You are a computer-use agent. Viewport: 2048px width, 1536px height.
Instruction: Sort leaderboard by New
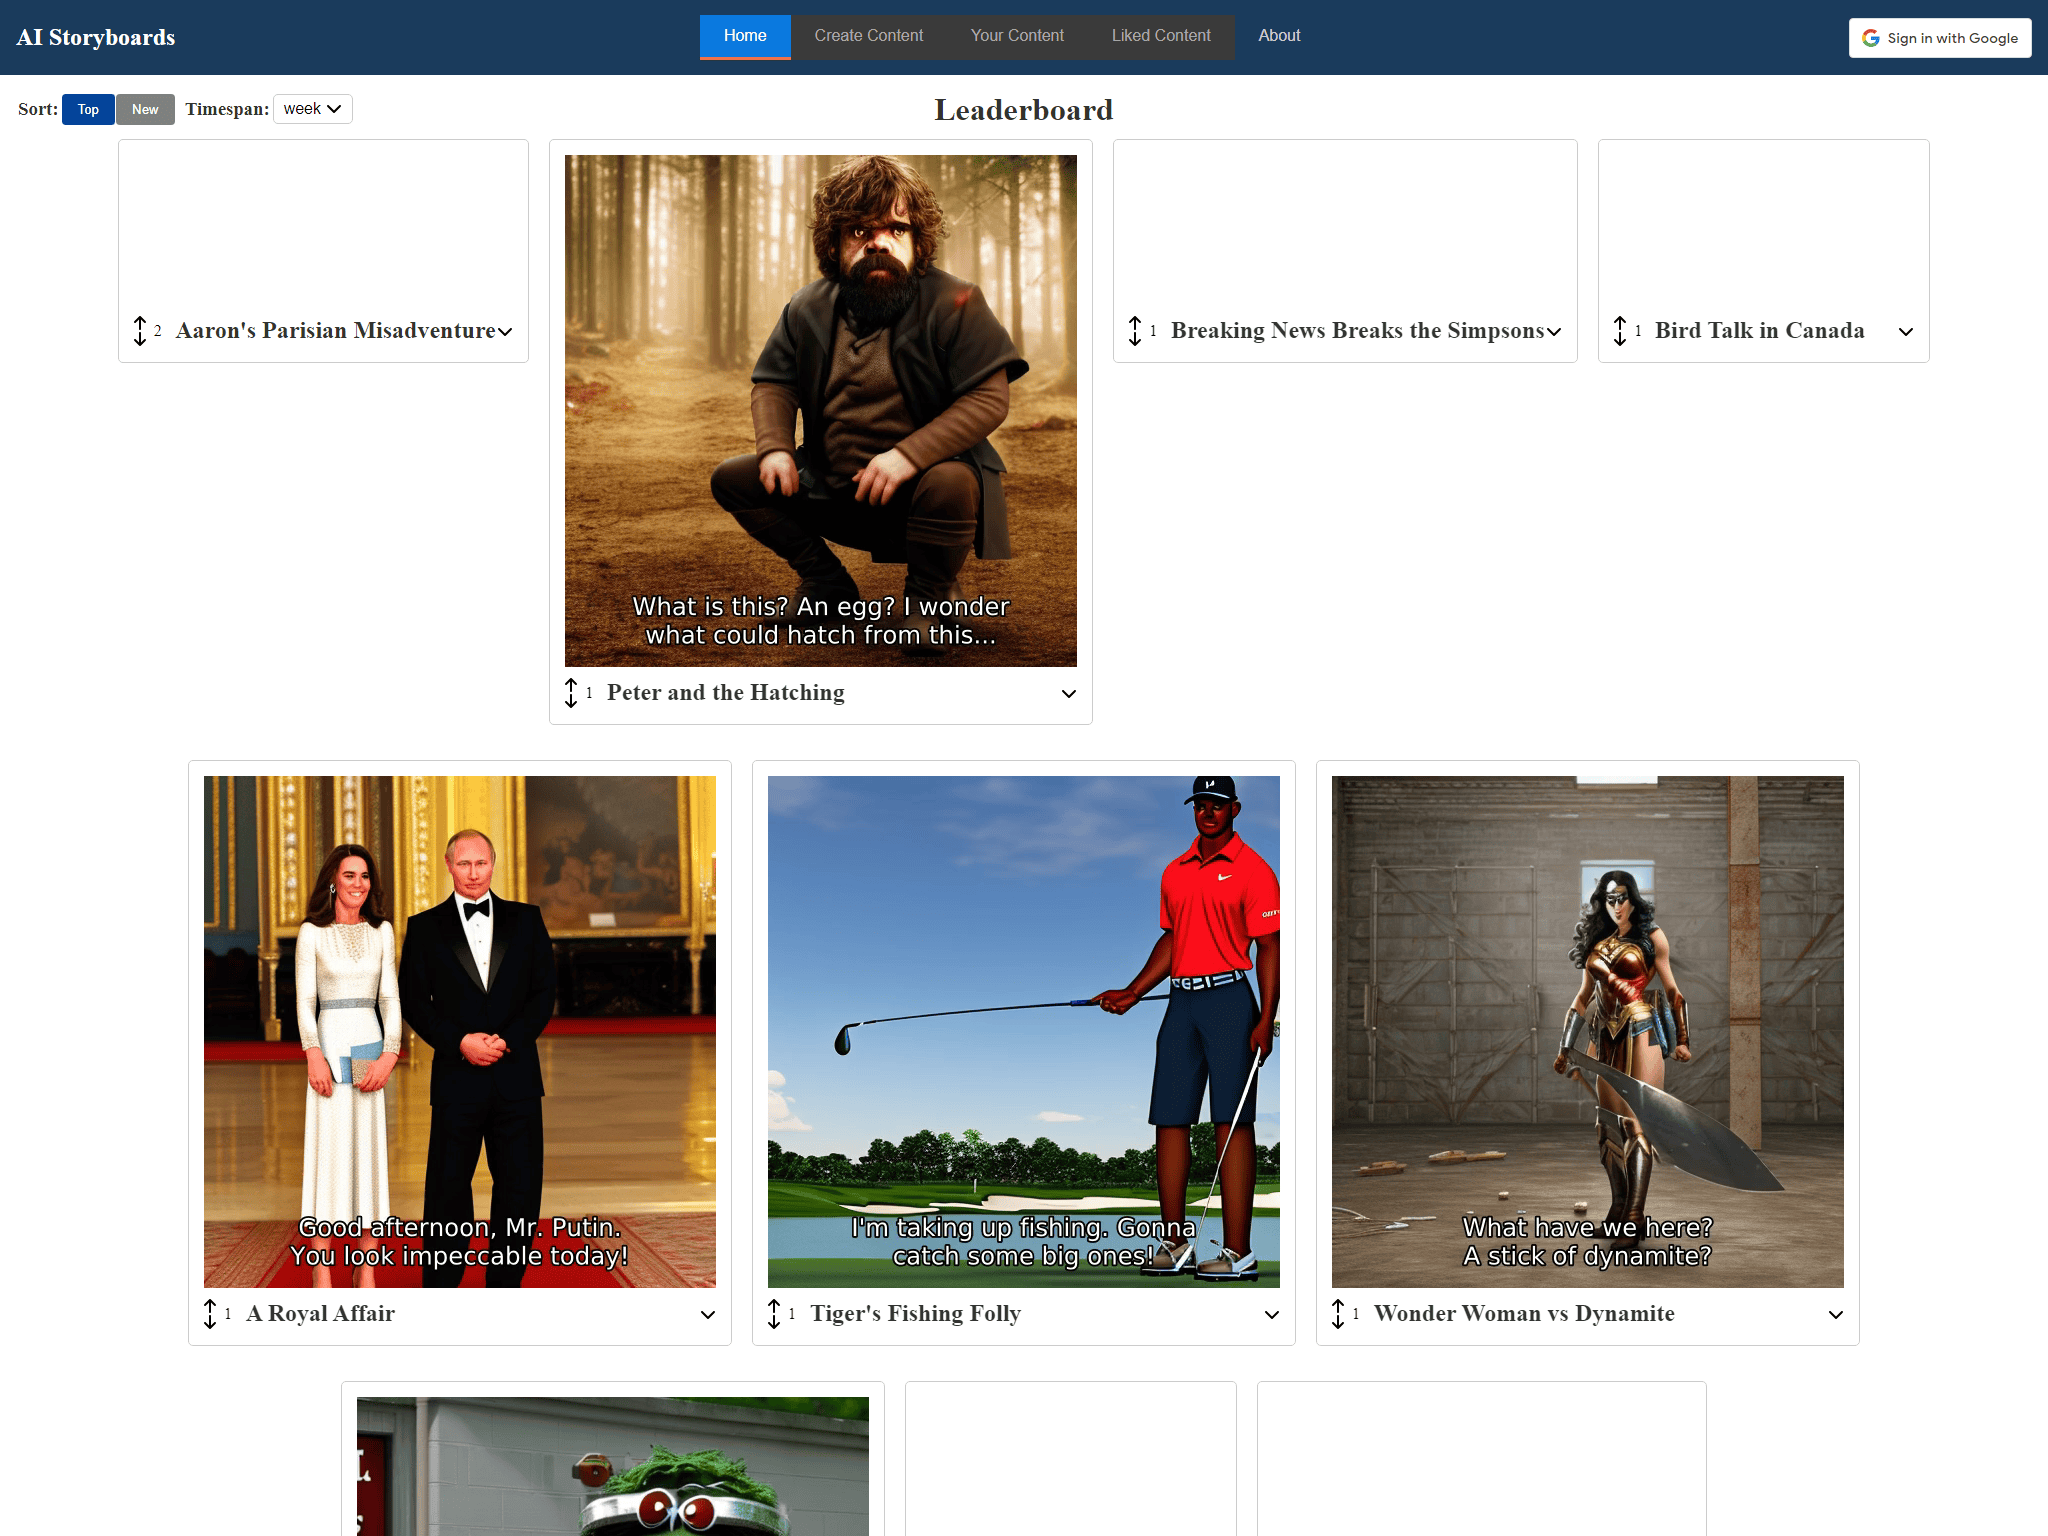[x=145, y=109]
